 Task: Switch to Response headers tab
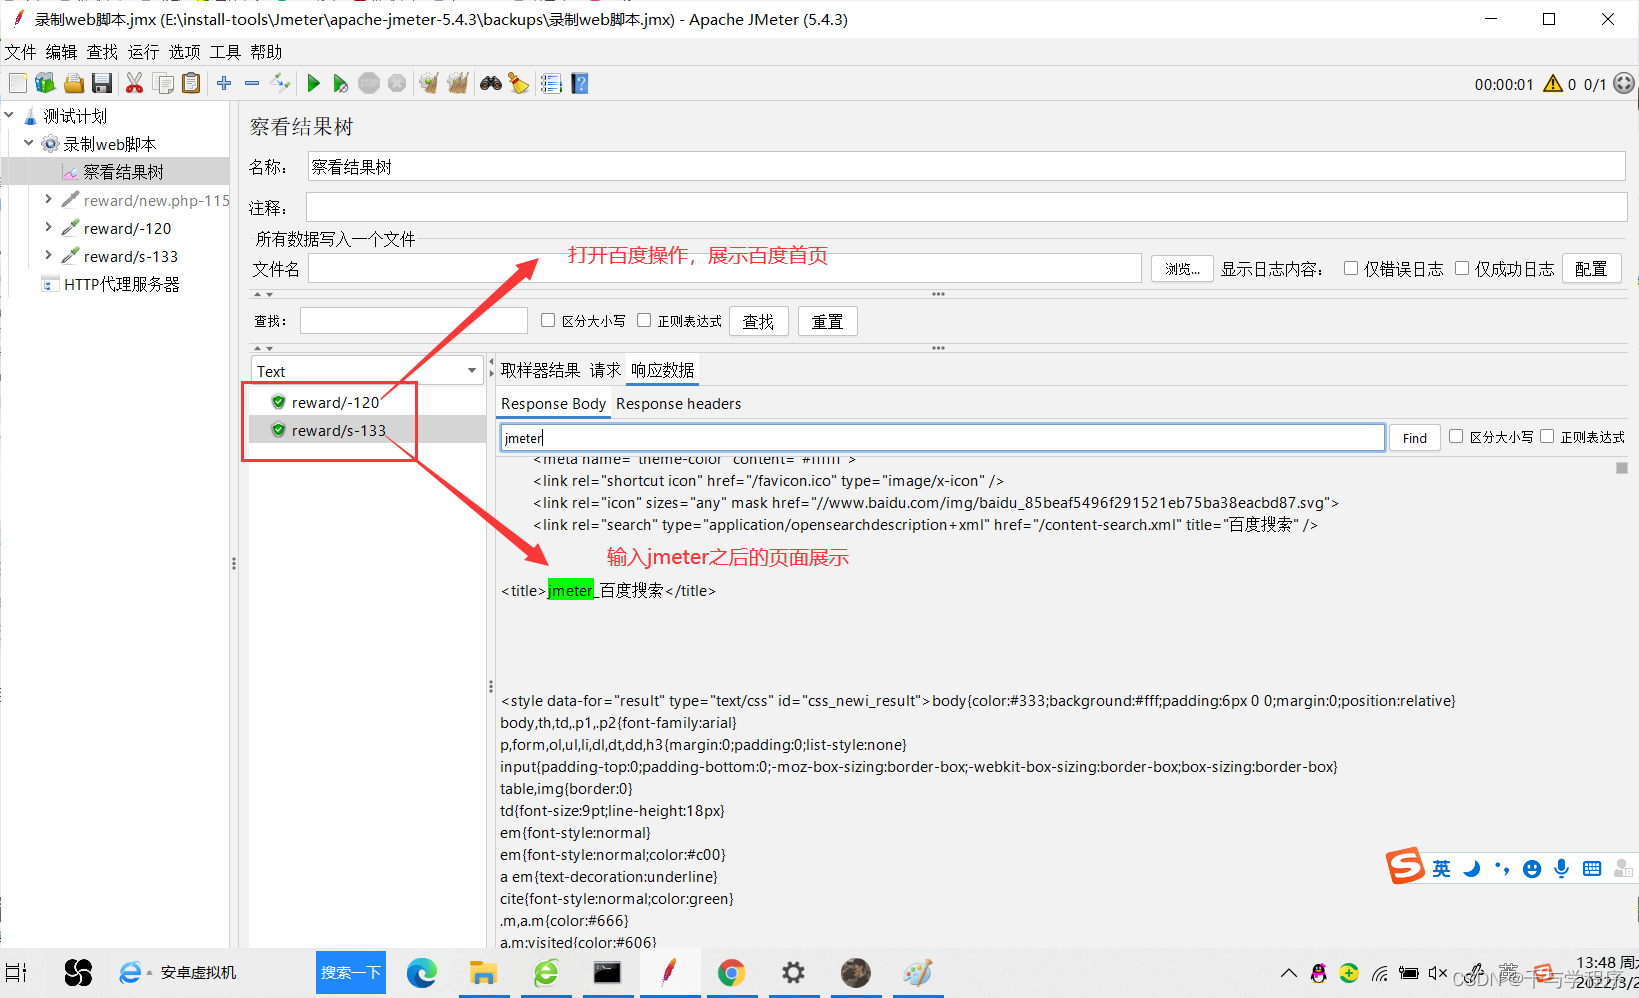(x=678, y=404)
